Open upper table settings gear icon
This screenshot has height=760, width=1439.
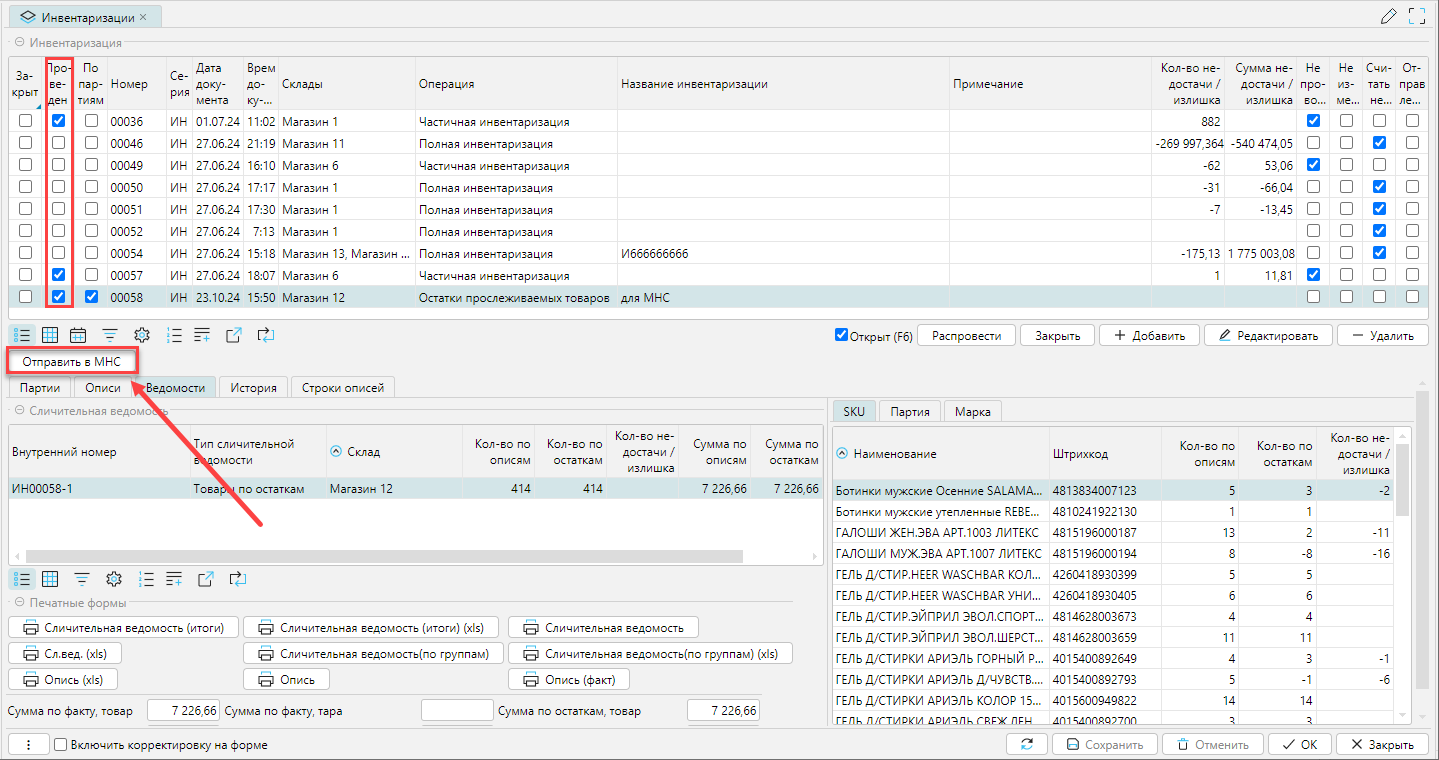142,336
